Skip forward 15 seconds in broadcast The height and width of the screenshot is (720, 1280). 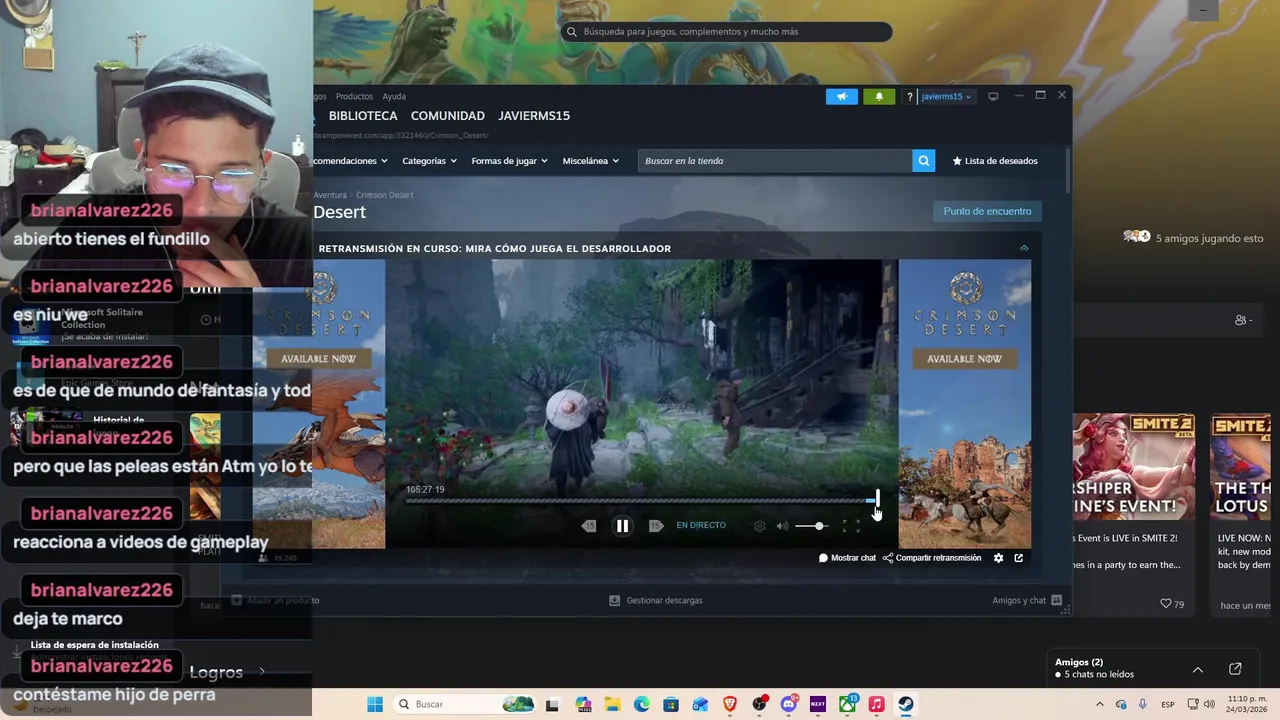point(655,526)
